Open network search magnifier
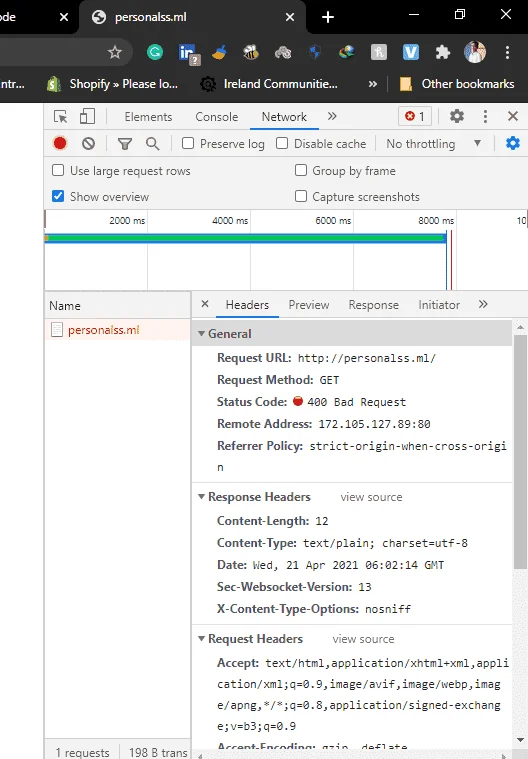This screenshot has width=528, height=759. click(152, 144)
